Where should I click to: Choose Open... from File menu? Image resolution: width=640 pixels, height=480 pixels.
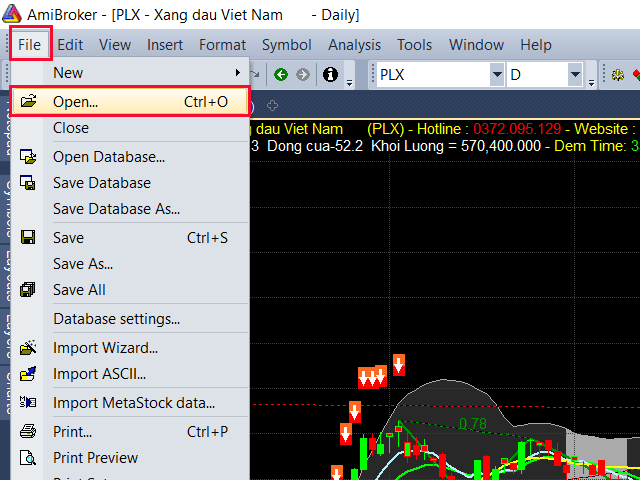[x=130, y=102]
